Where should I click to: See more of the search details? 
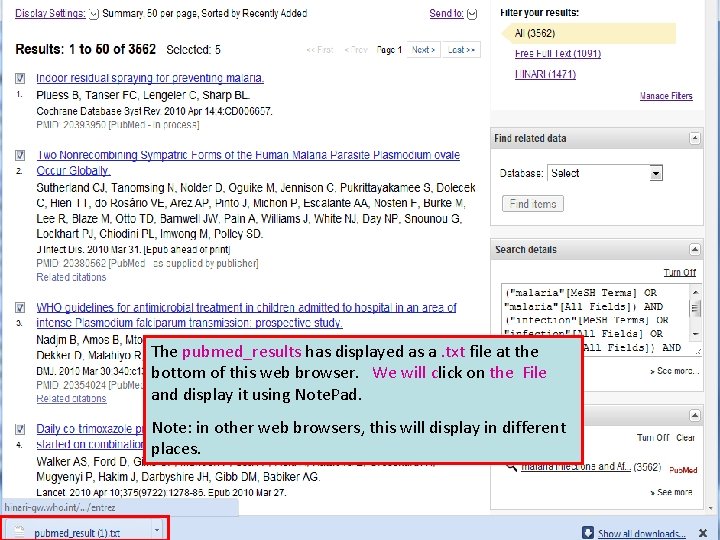click(x=675, y=371)
